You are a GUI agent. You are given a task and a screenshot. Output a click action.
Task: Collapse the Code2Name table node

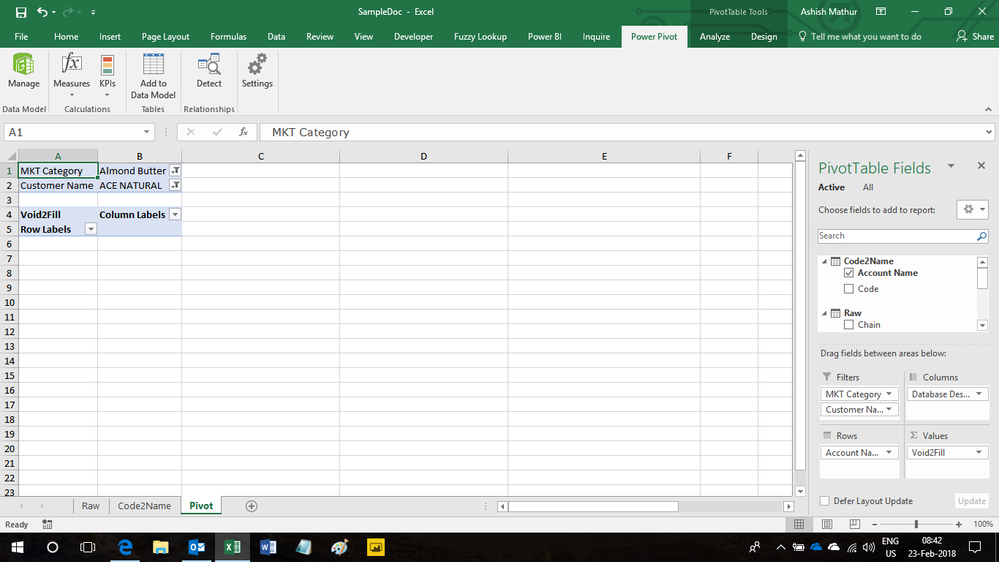pos(824,261)
